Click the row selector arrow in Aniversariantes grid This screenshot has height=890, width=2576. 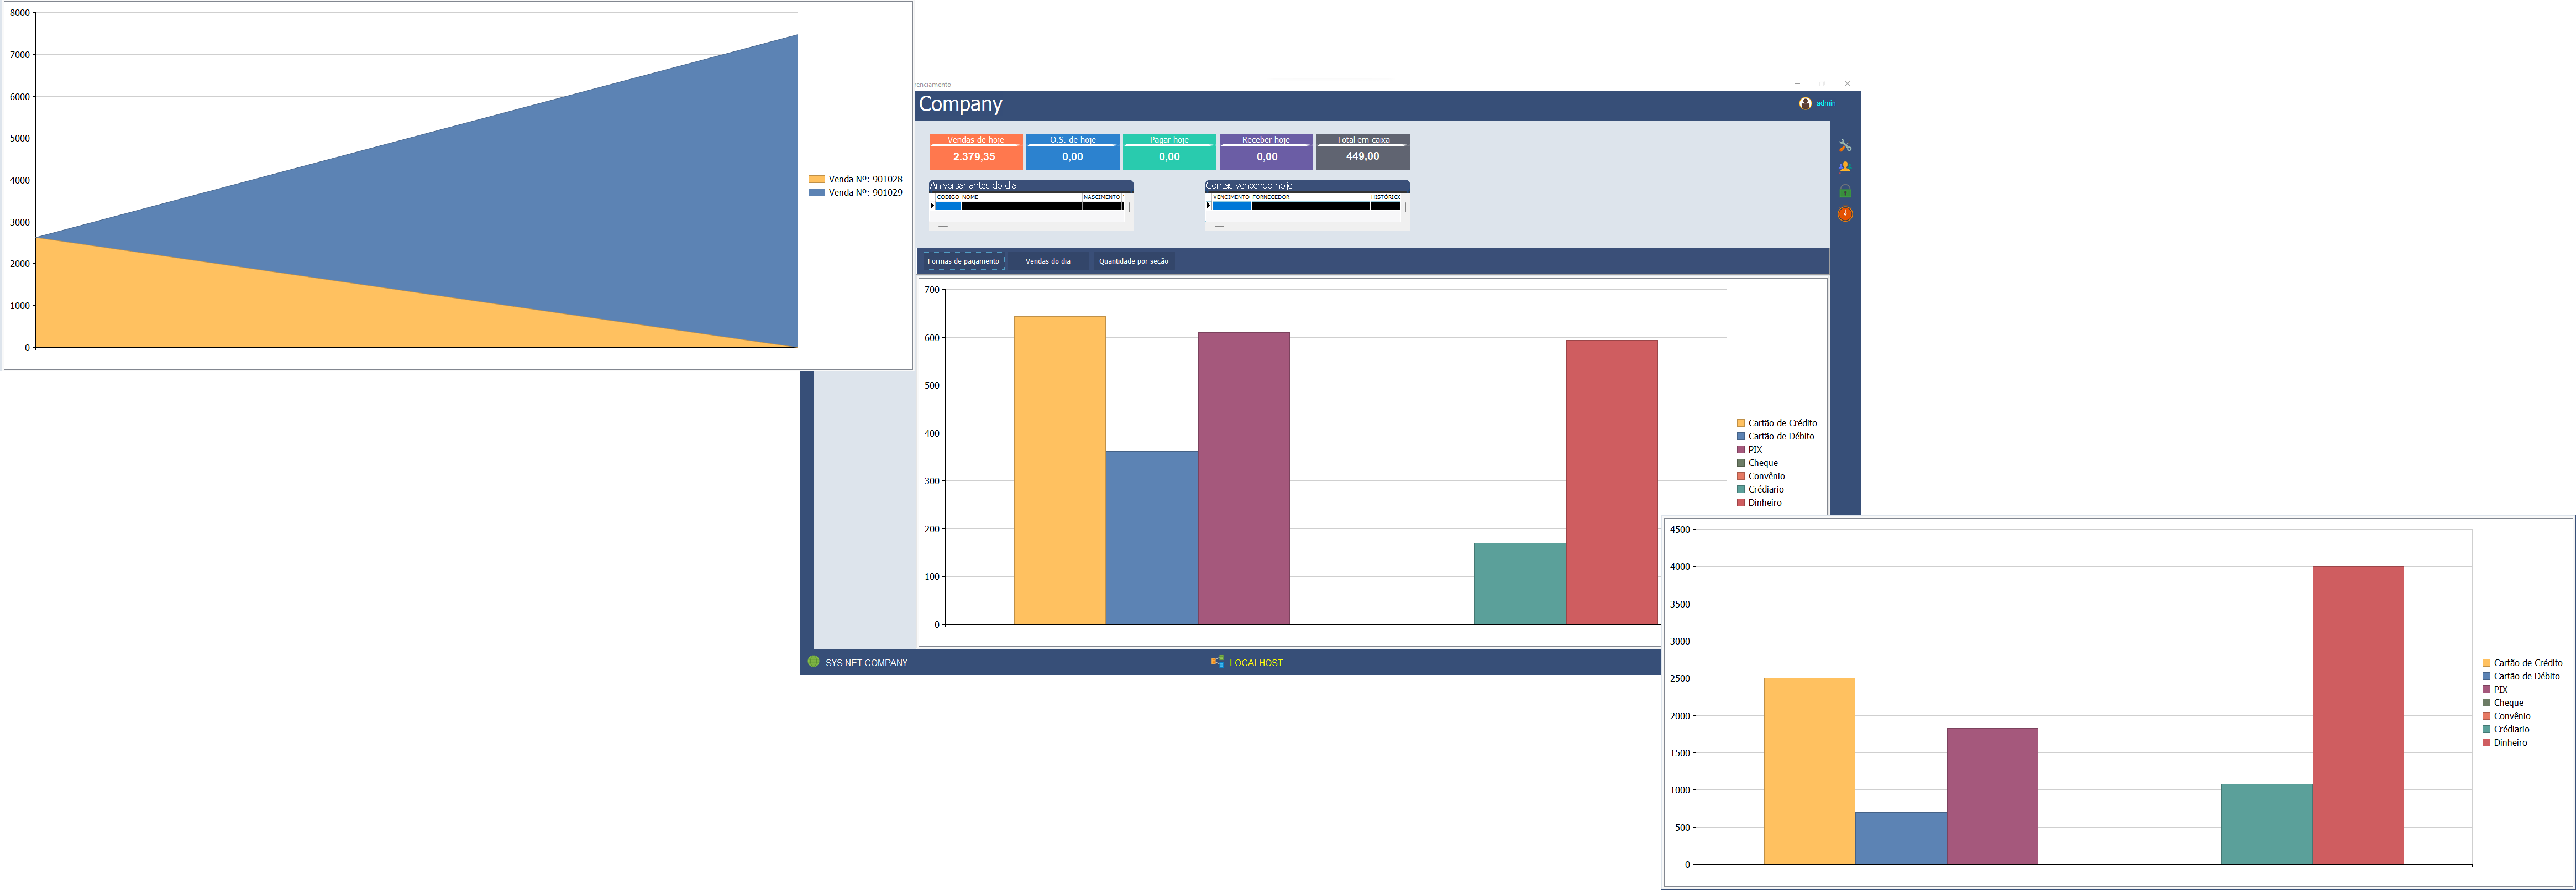point(933,206)
